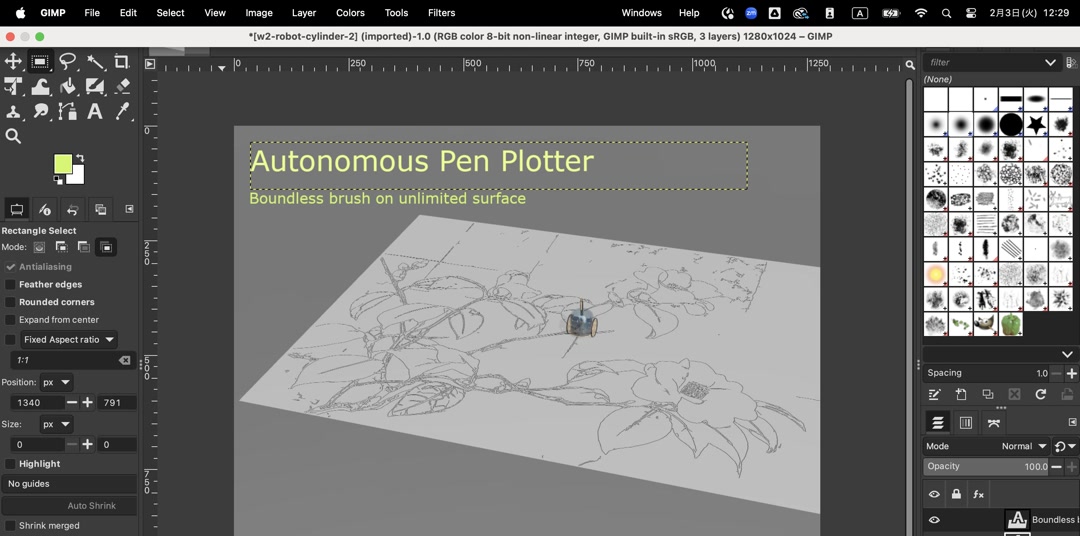Select the Move tool
Screen dimensions: 1080x536
click(x=13, y=61)
